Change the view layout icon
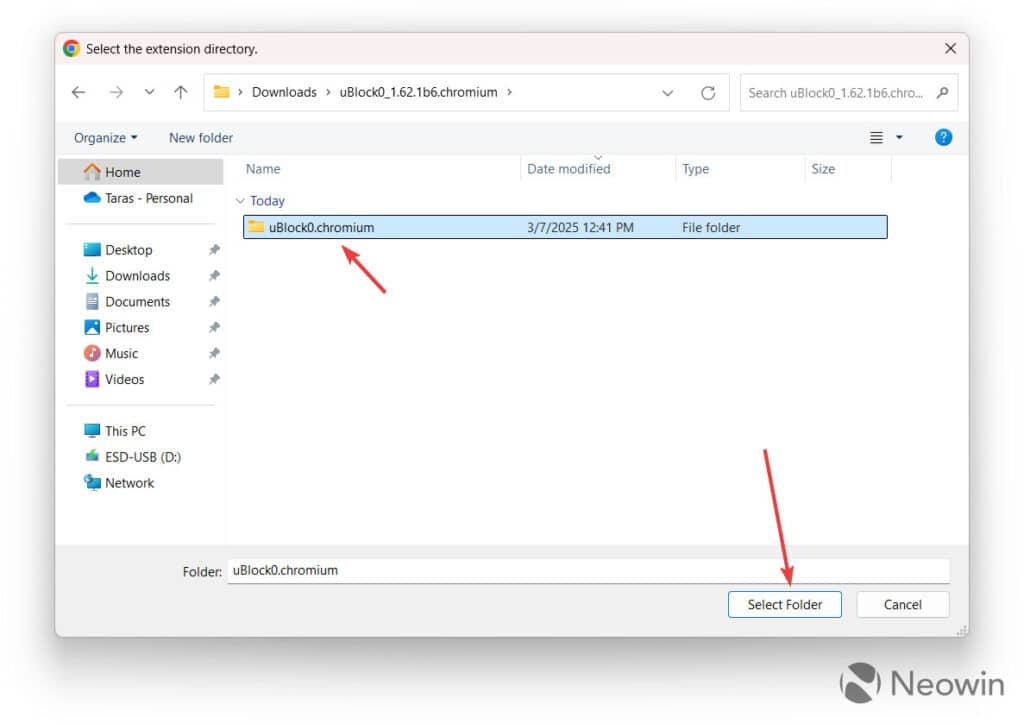 tap(876, 137)
